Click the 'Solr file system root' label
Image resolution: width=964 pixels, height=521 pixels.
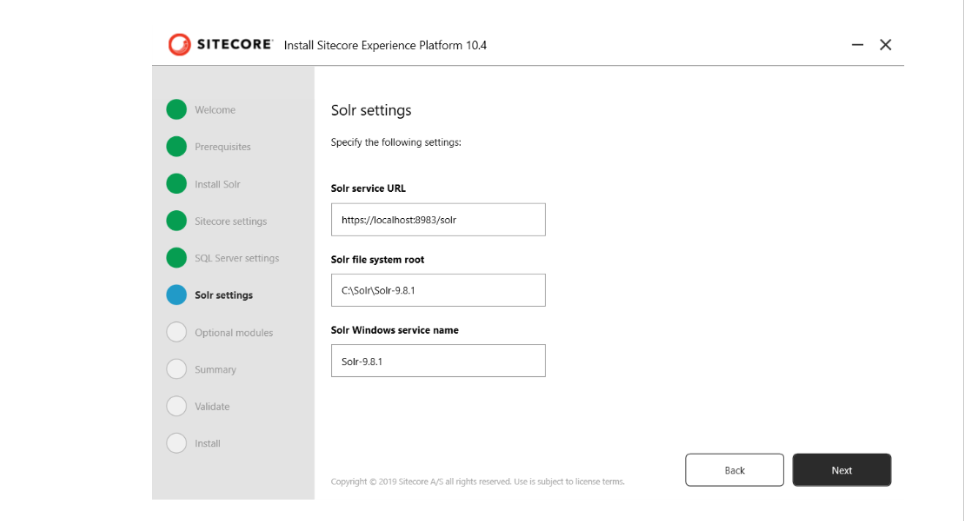[377, 260]
